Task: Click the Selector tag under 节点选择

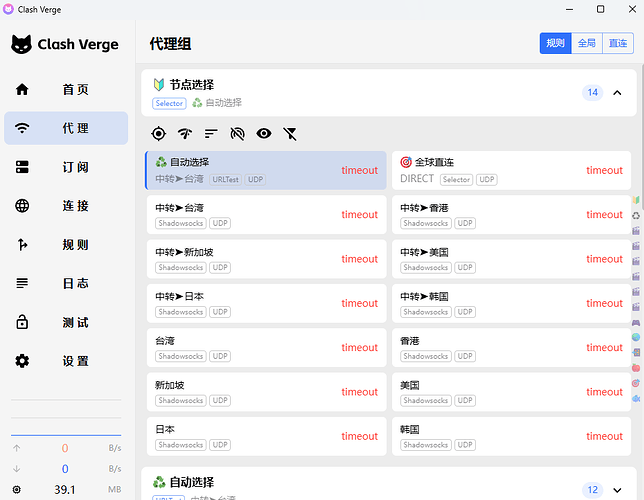Action: pos(169,103)
